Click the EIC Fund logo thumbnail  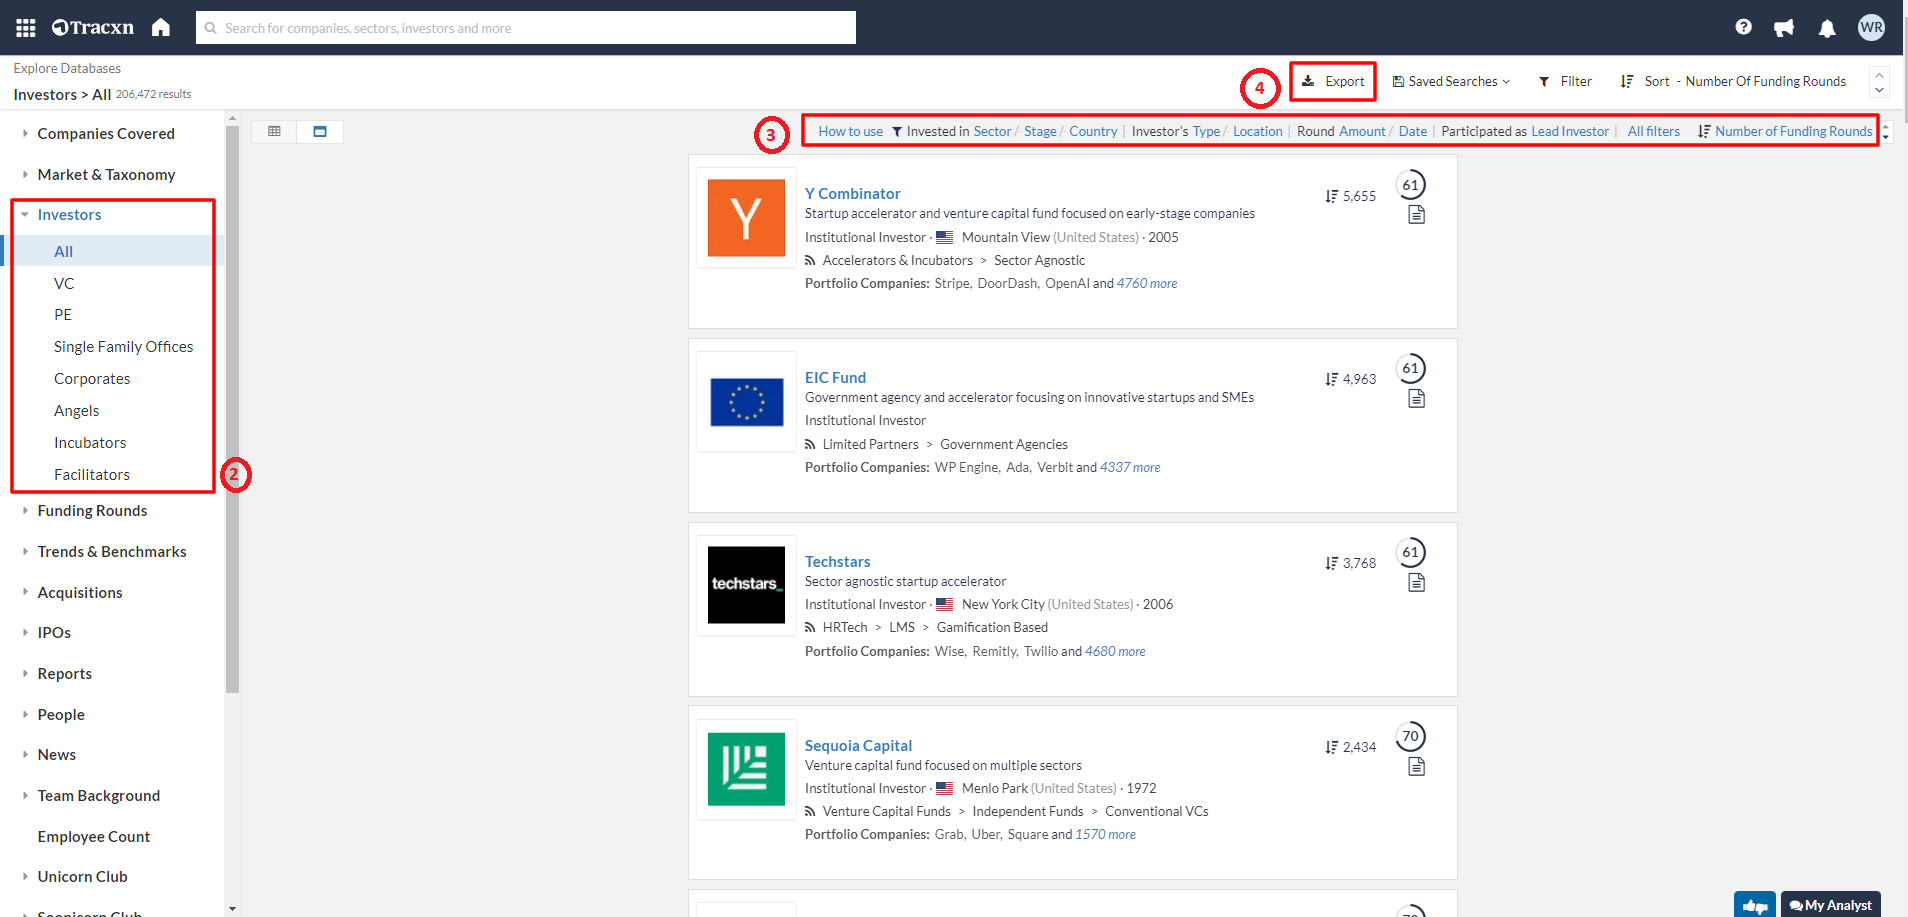(x=746, y=402)
